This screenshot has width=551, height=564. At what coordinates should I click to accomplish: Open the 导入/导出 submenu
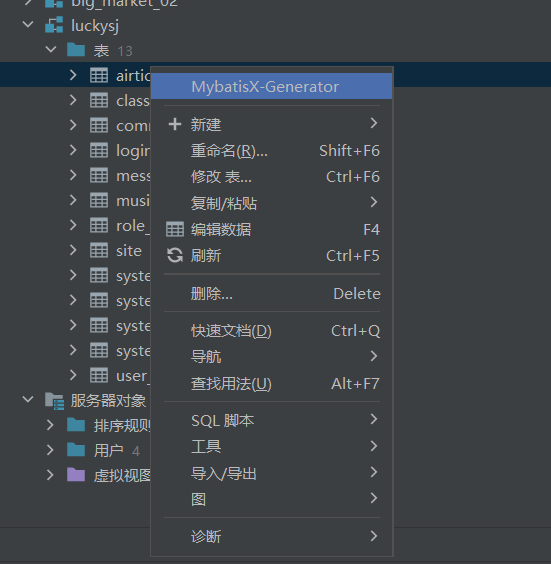(x=272, y=473)
